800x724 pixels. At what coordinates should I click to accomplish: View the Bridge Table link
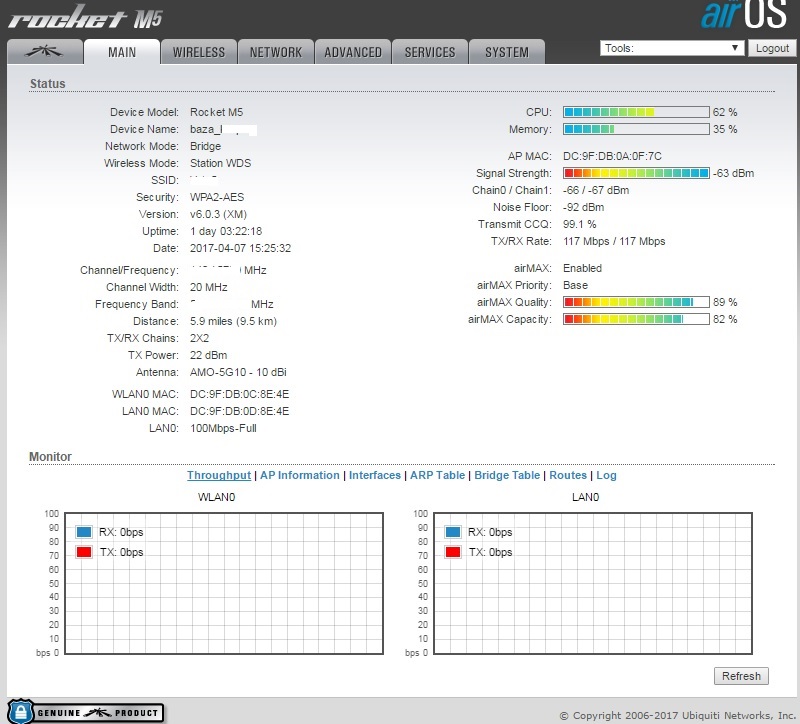tap(507, 475)
